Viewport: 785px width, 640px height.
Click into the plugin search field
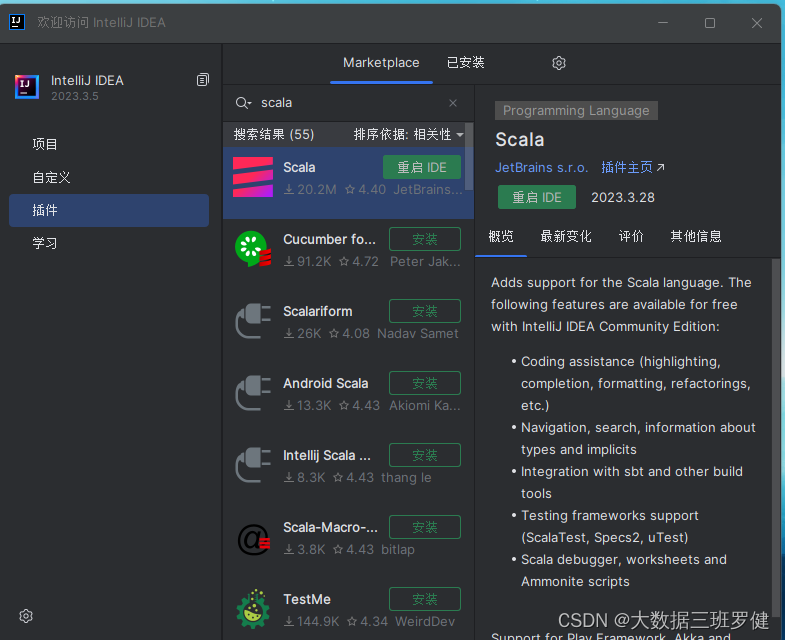click(x=350, y=103)
